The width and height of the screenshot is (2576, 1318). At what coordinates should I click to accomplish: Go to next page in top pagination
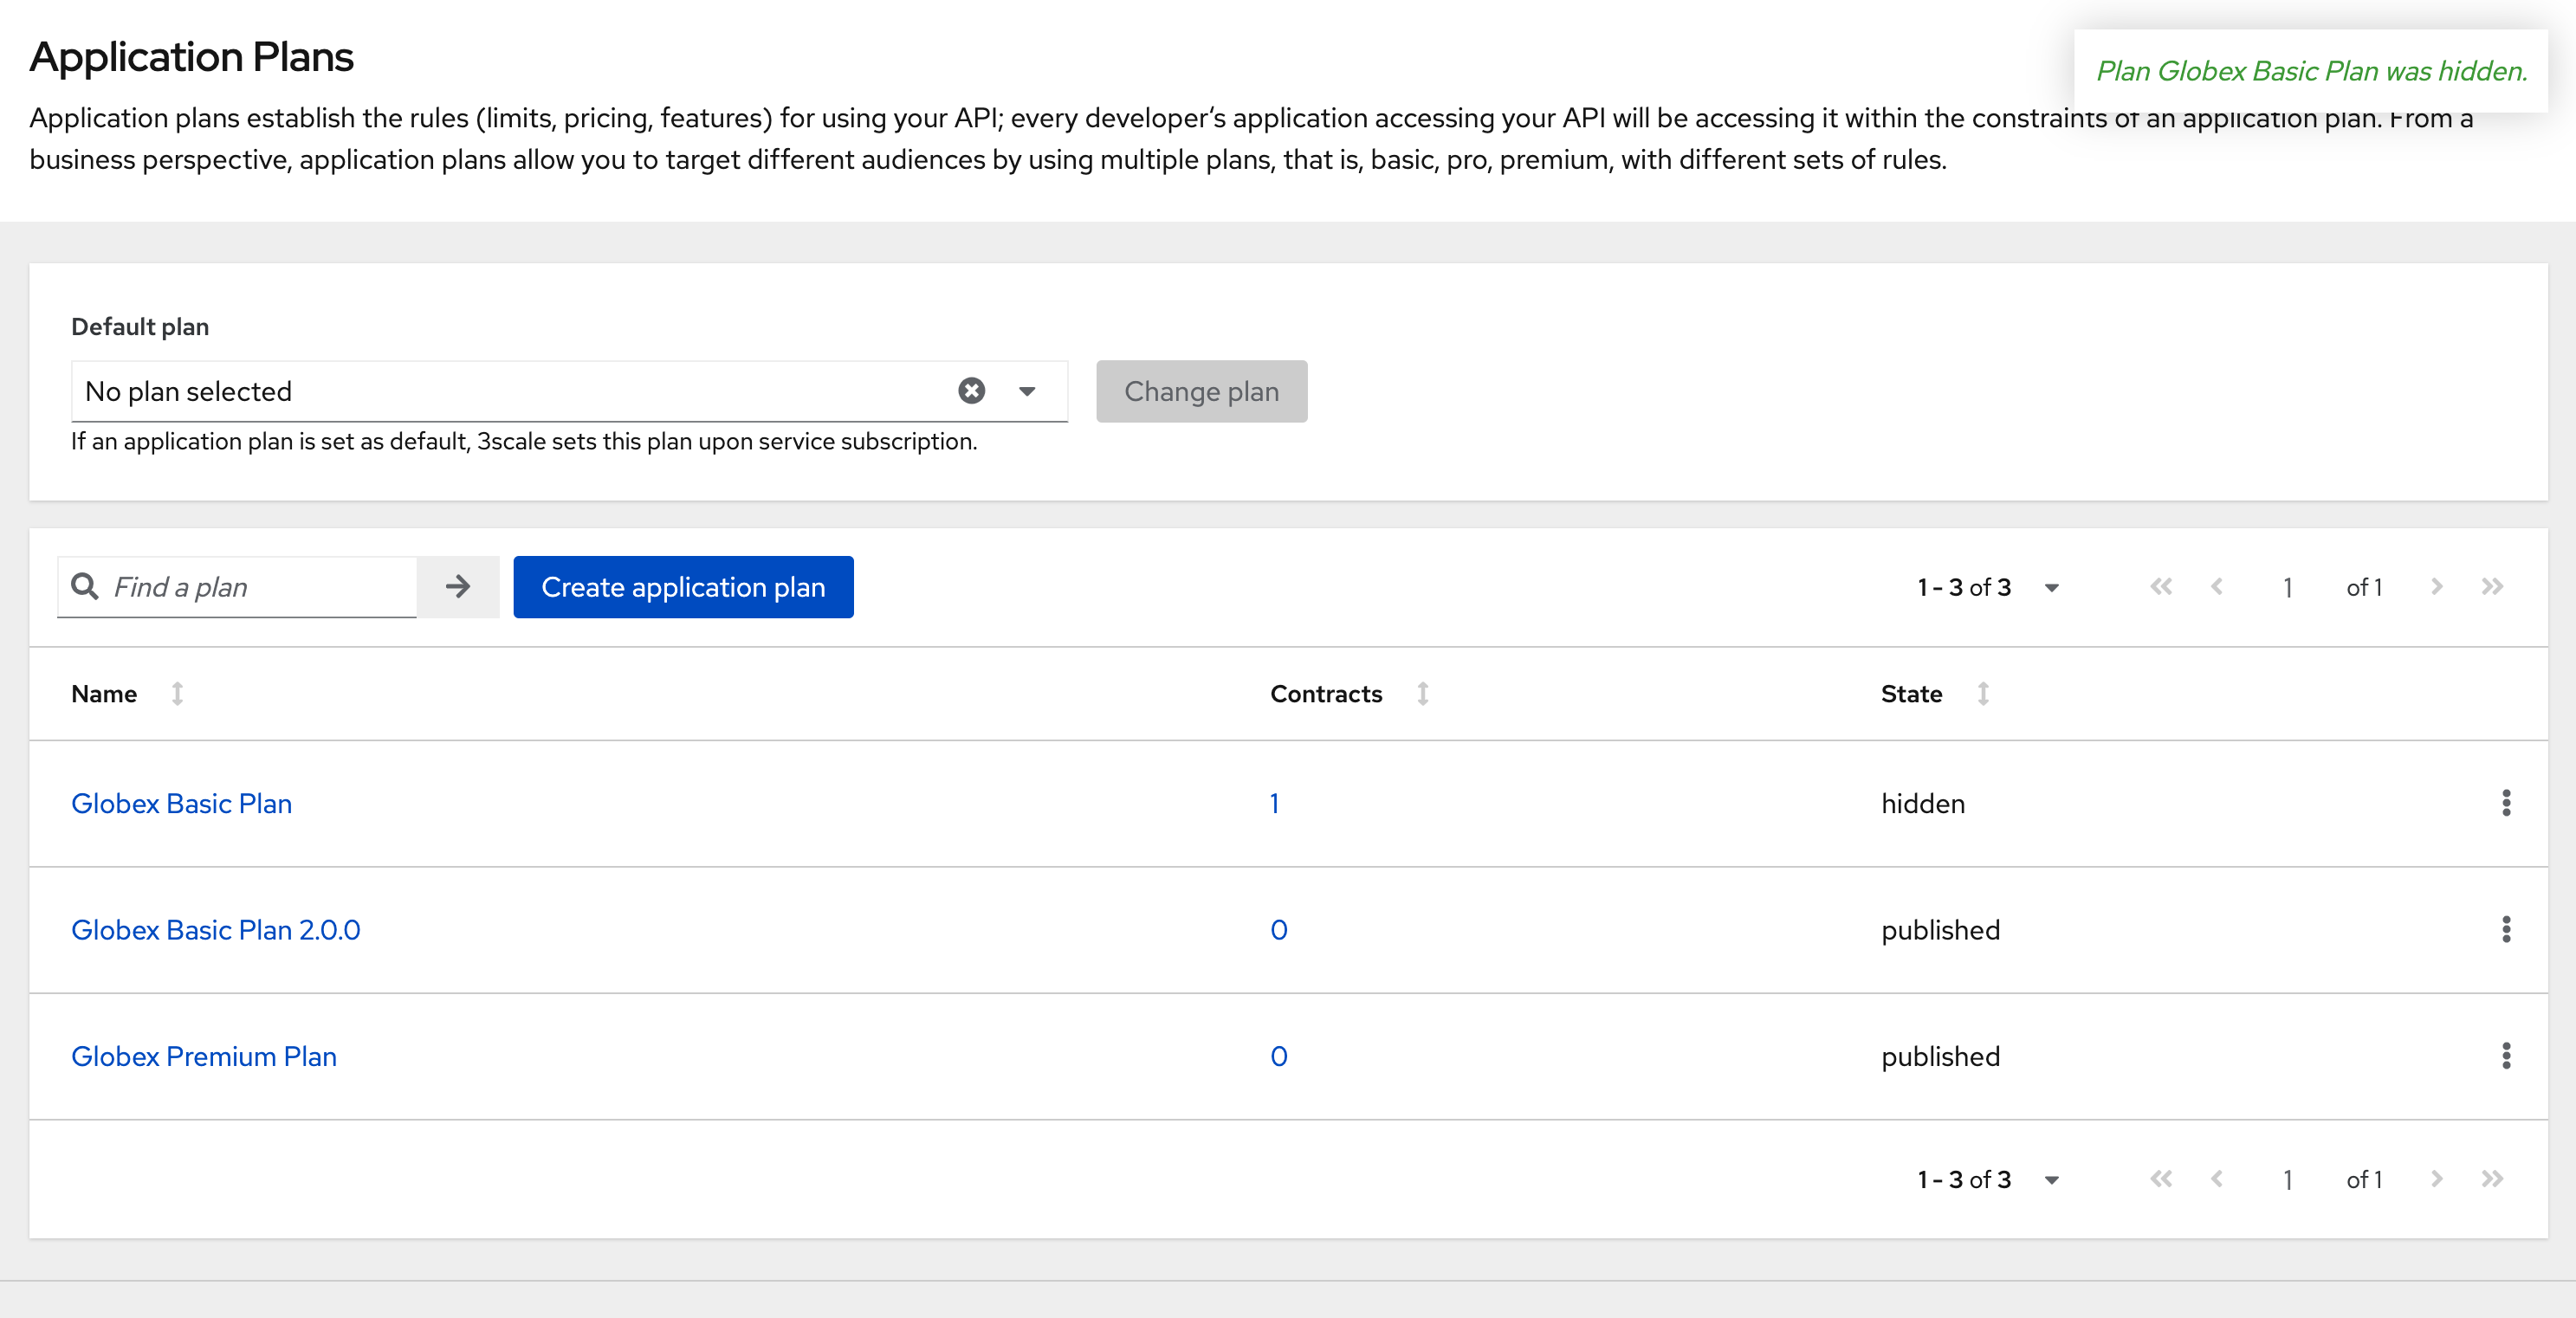(2436, 587)
